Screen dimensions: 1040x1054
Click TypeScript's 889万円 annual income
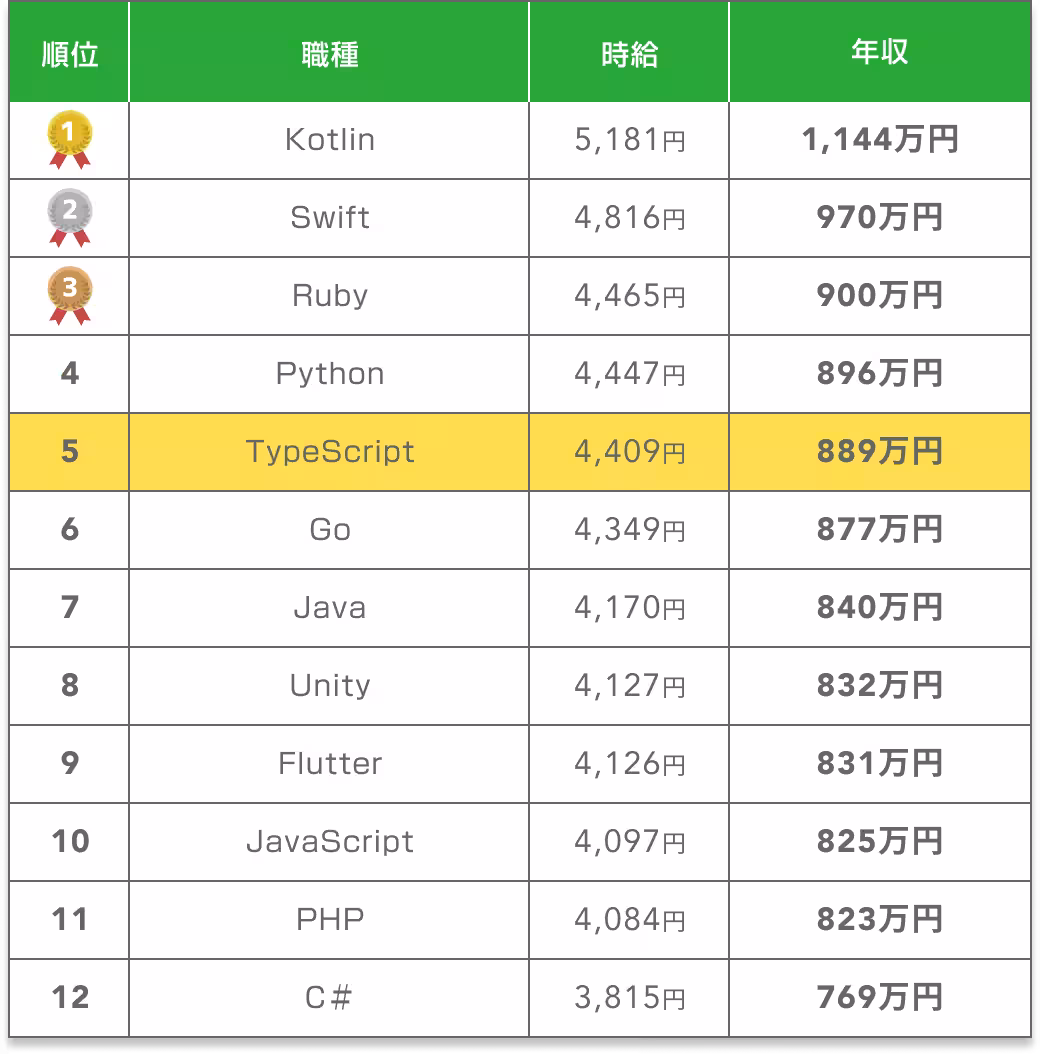click(x=879, y=452)
